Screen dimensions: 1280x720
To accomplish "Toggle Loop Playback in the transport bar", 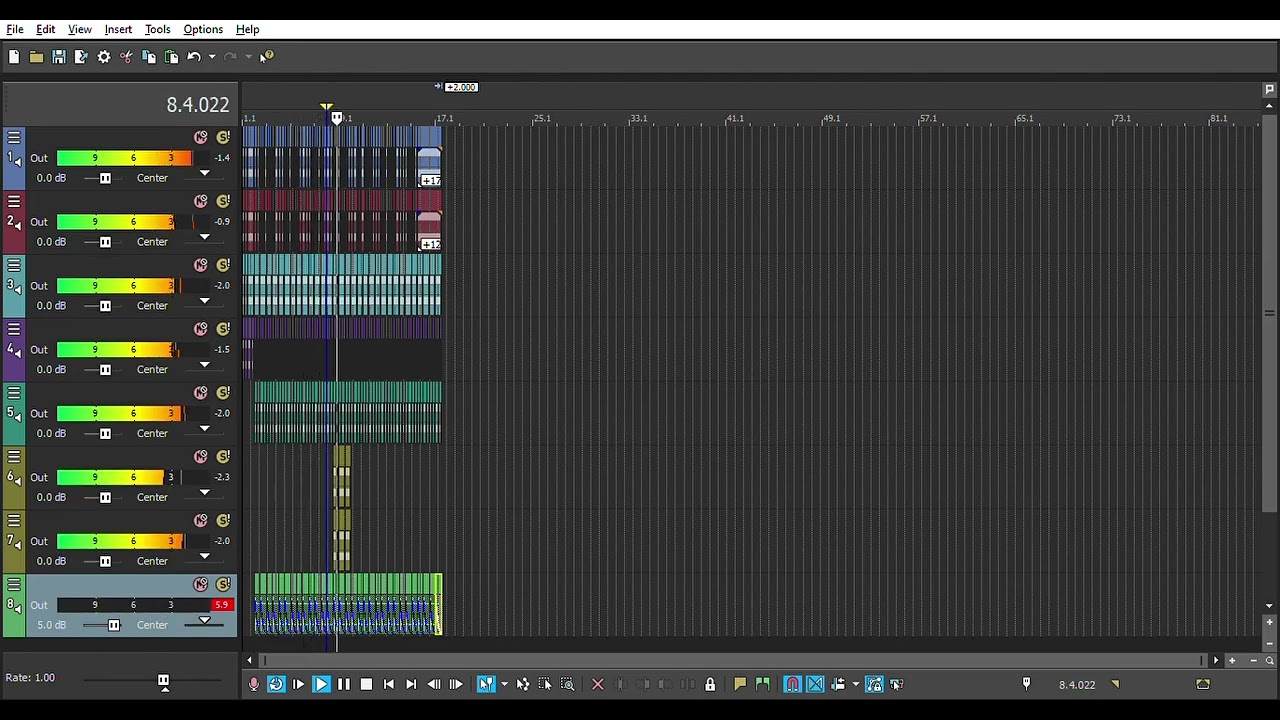I will (x=276, y=685).
